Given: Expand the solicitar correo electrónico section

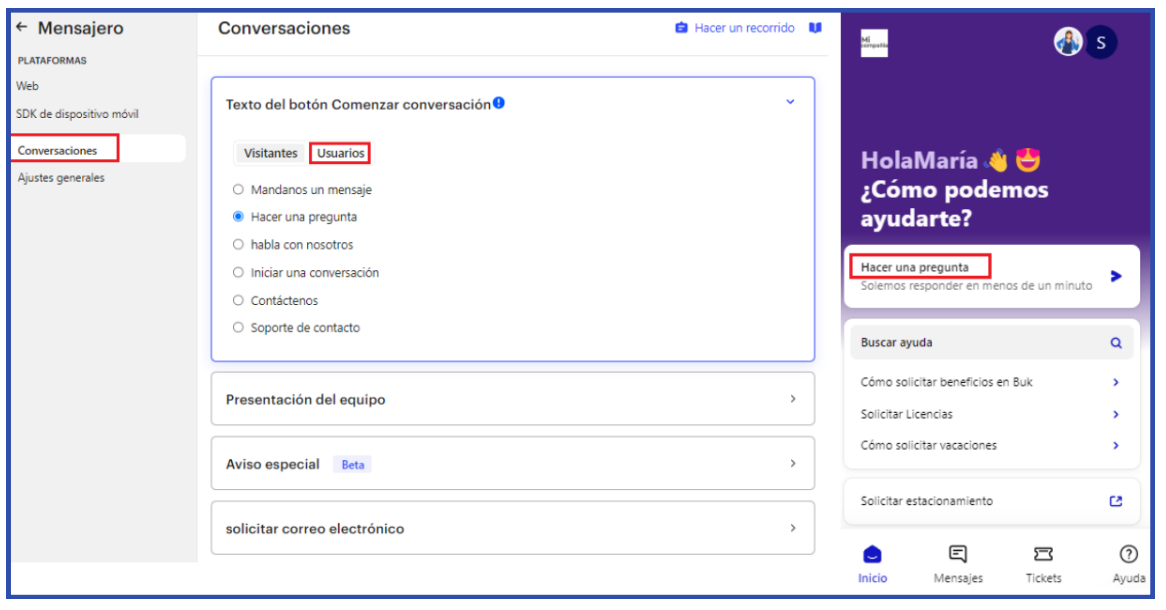Looking at the screenshot, I should point(792,528).
